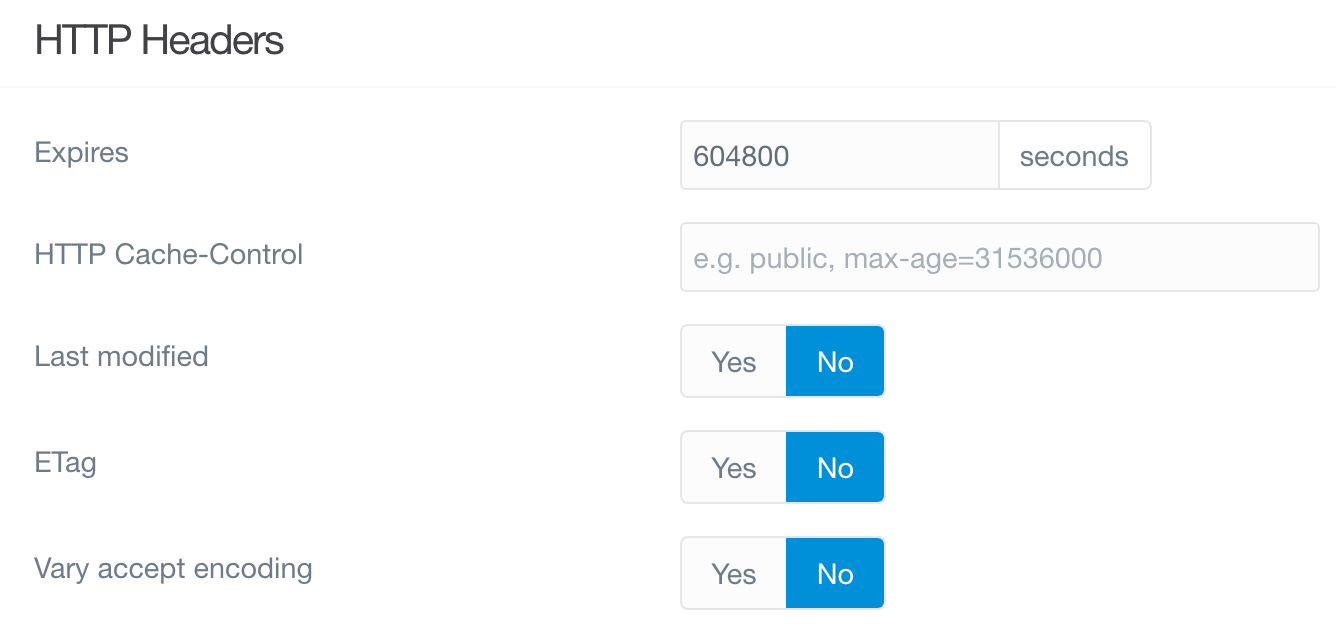This screenshot has height=634, width=1336.
Task: Click the HTTP Cache-Control label
Action: (168, 255)
